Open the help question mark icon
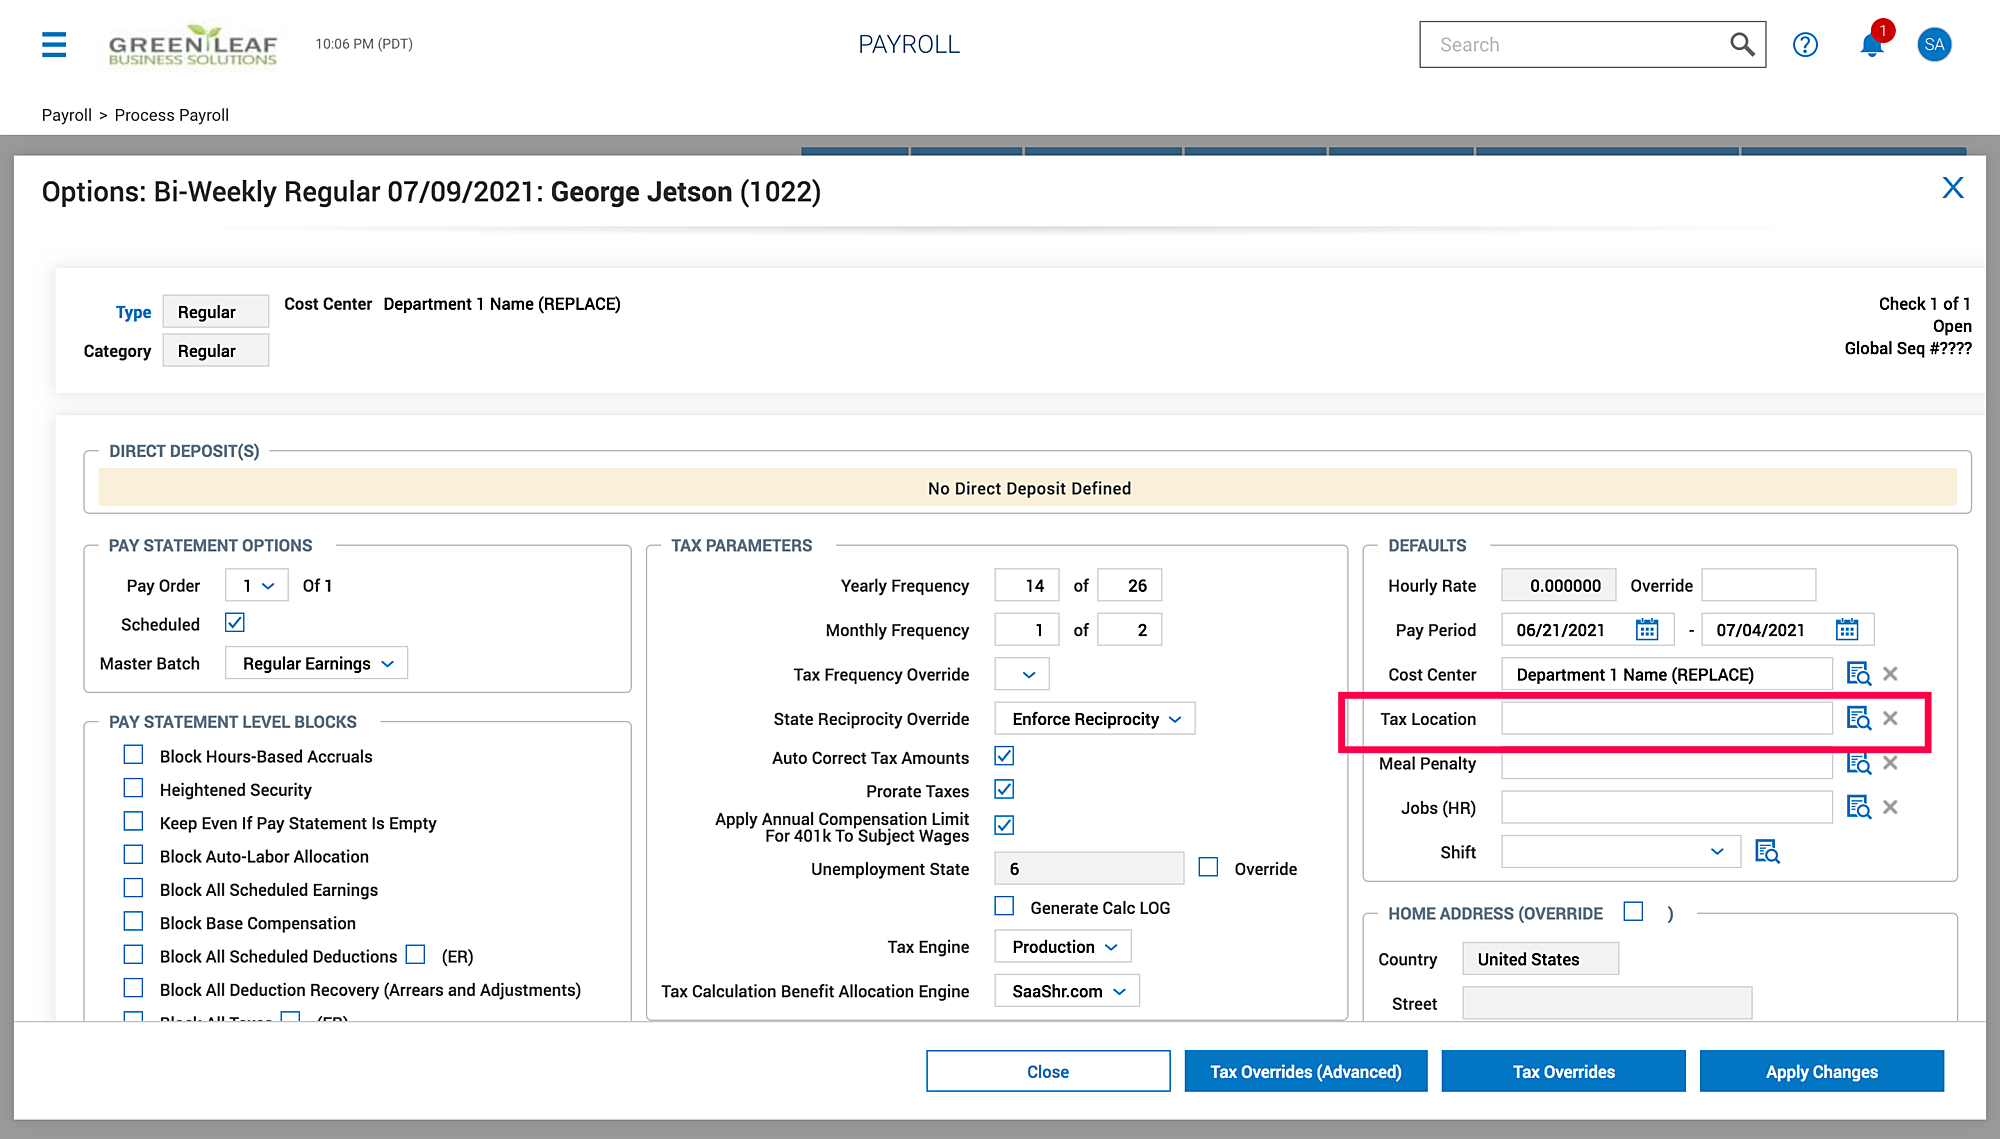The image size is (2000, 1139). 1805,44
